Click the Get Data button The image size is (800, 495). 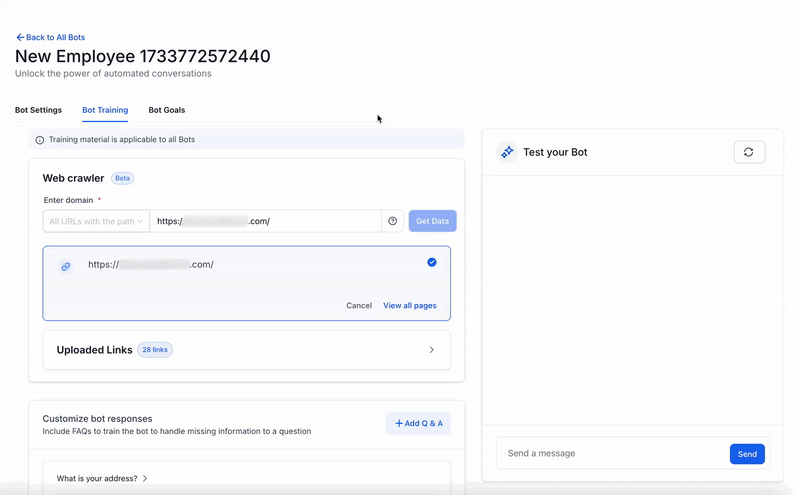[x=433, y=221]
